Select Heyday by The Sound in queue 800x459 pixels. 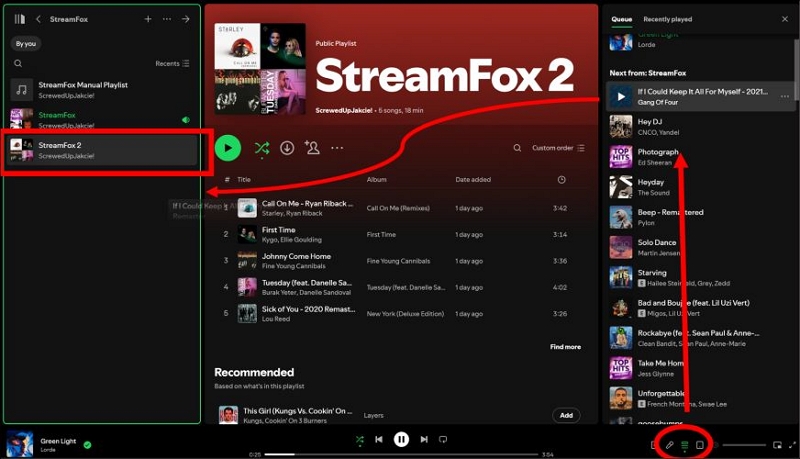click(700, 187)
